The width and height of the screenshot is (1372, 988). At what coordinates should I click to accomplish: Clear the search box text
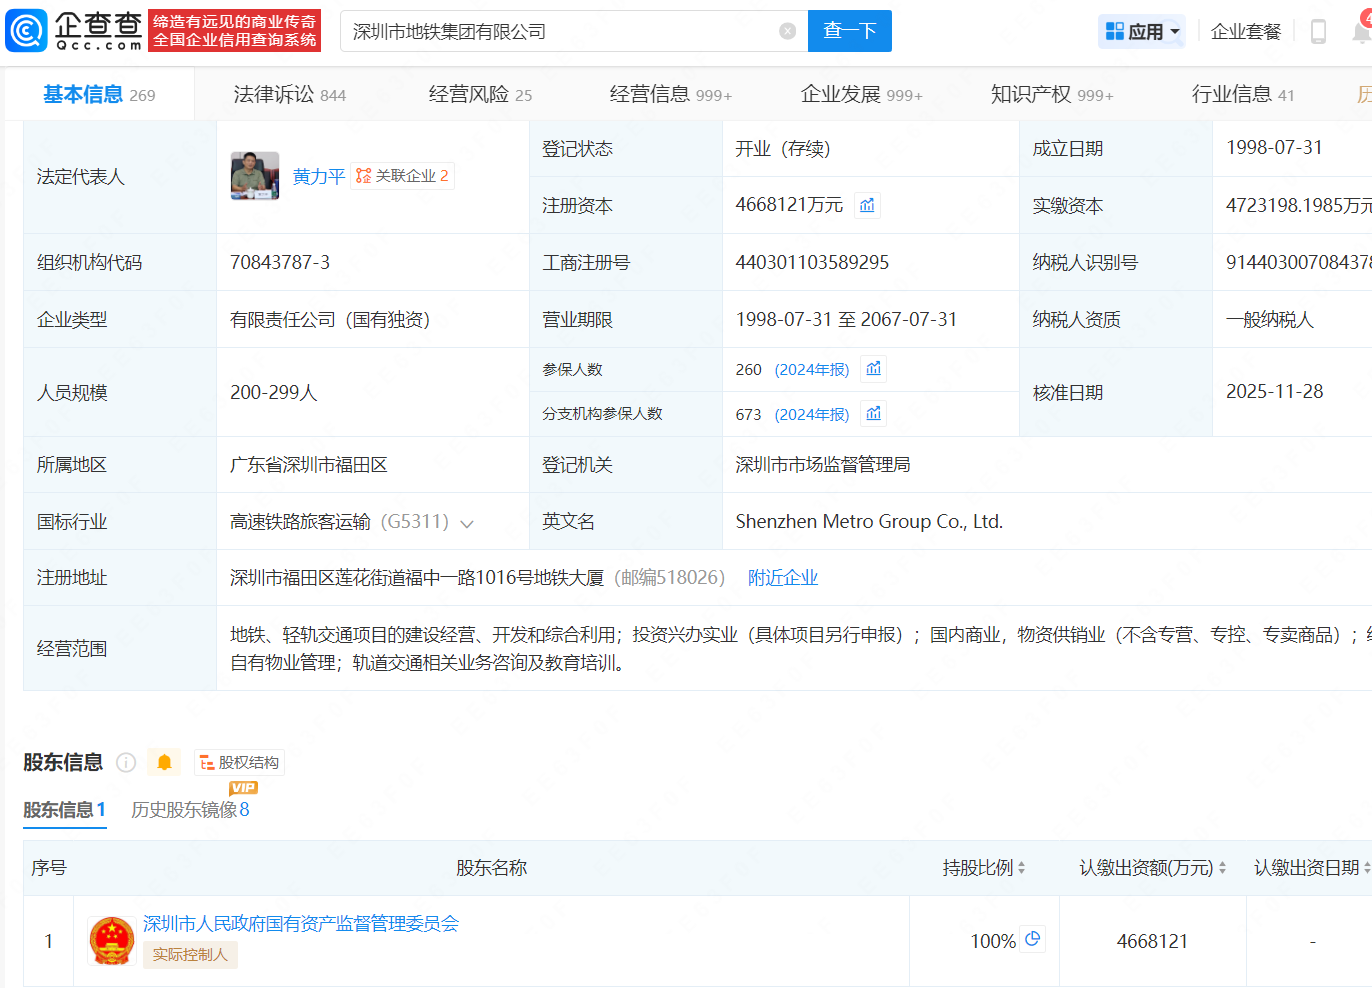pos(787,31)
